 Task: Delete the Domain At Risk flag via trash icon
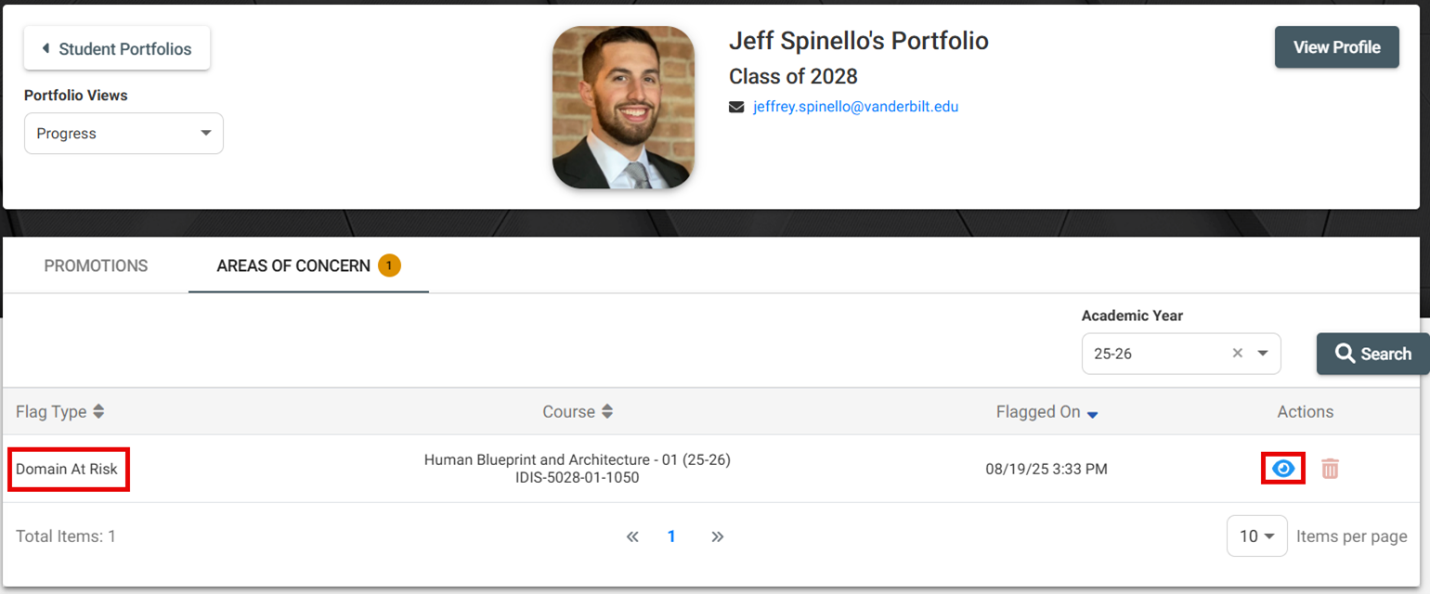tap(1330, 468)
